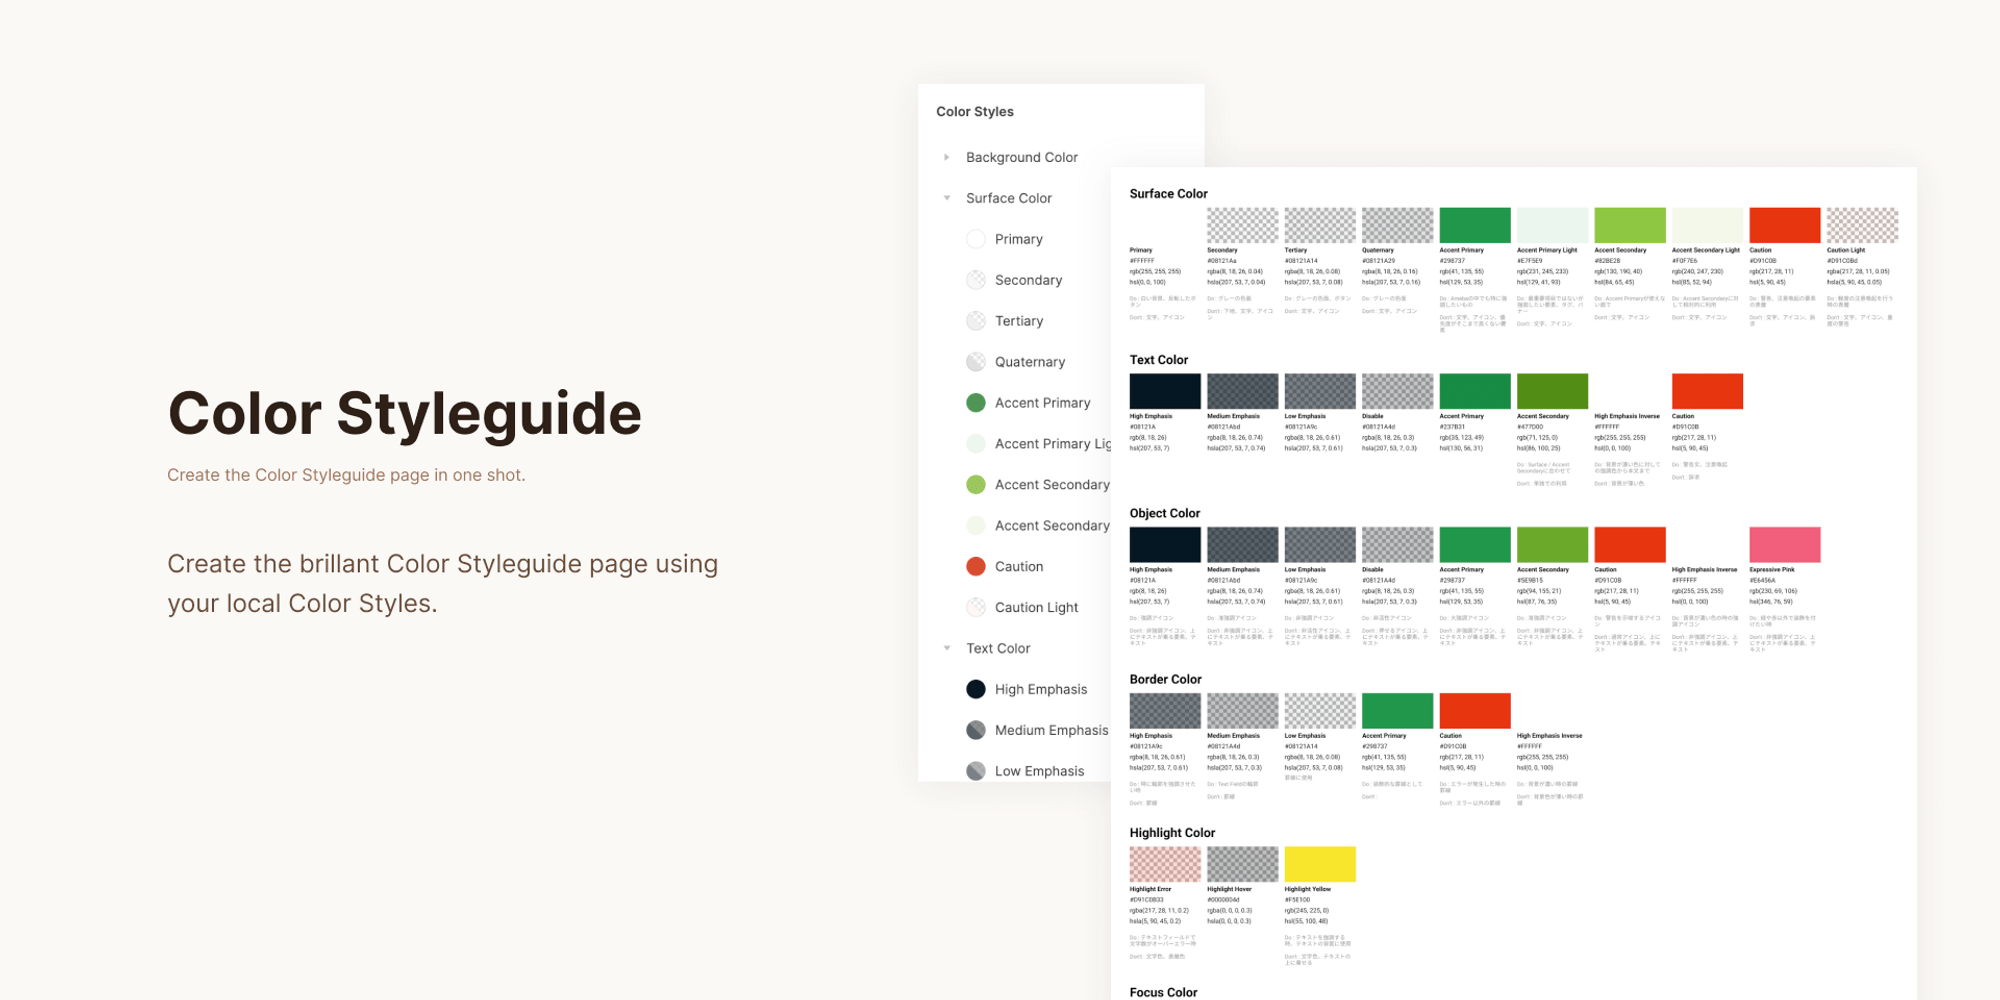Viewport: 2000px width, 1000px height.
Task: Select the Accent Primary green circle icon
Action: tap(975, 402)
